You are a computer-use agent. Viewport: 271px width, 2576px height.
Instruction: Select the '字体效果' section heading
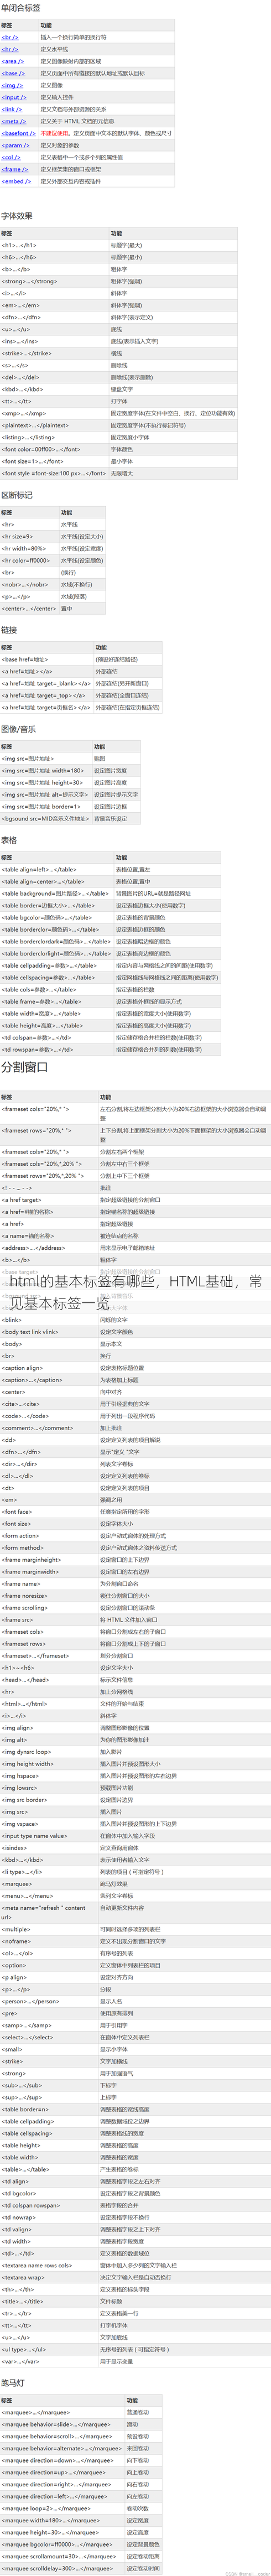17,215
